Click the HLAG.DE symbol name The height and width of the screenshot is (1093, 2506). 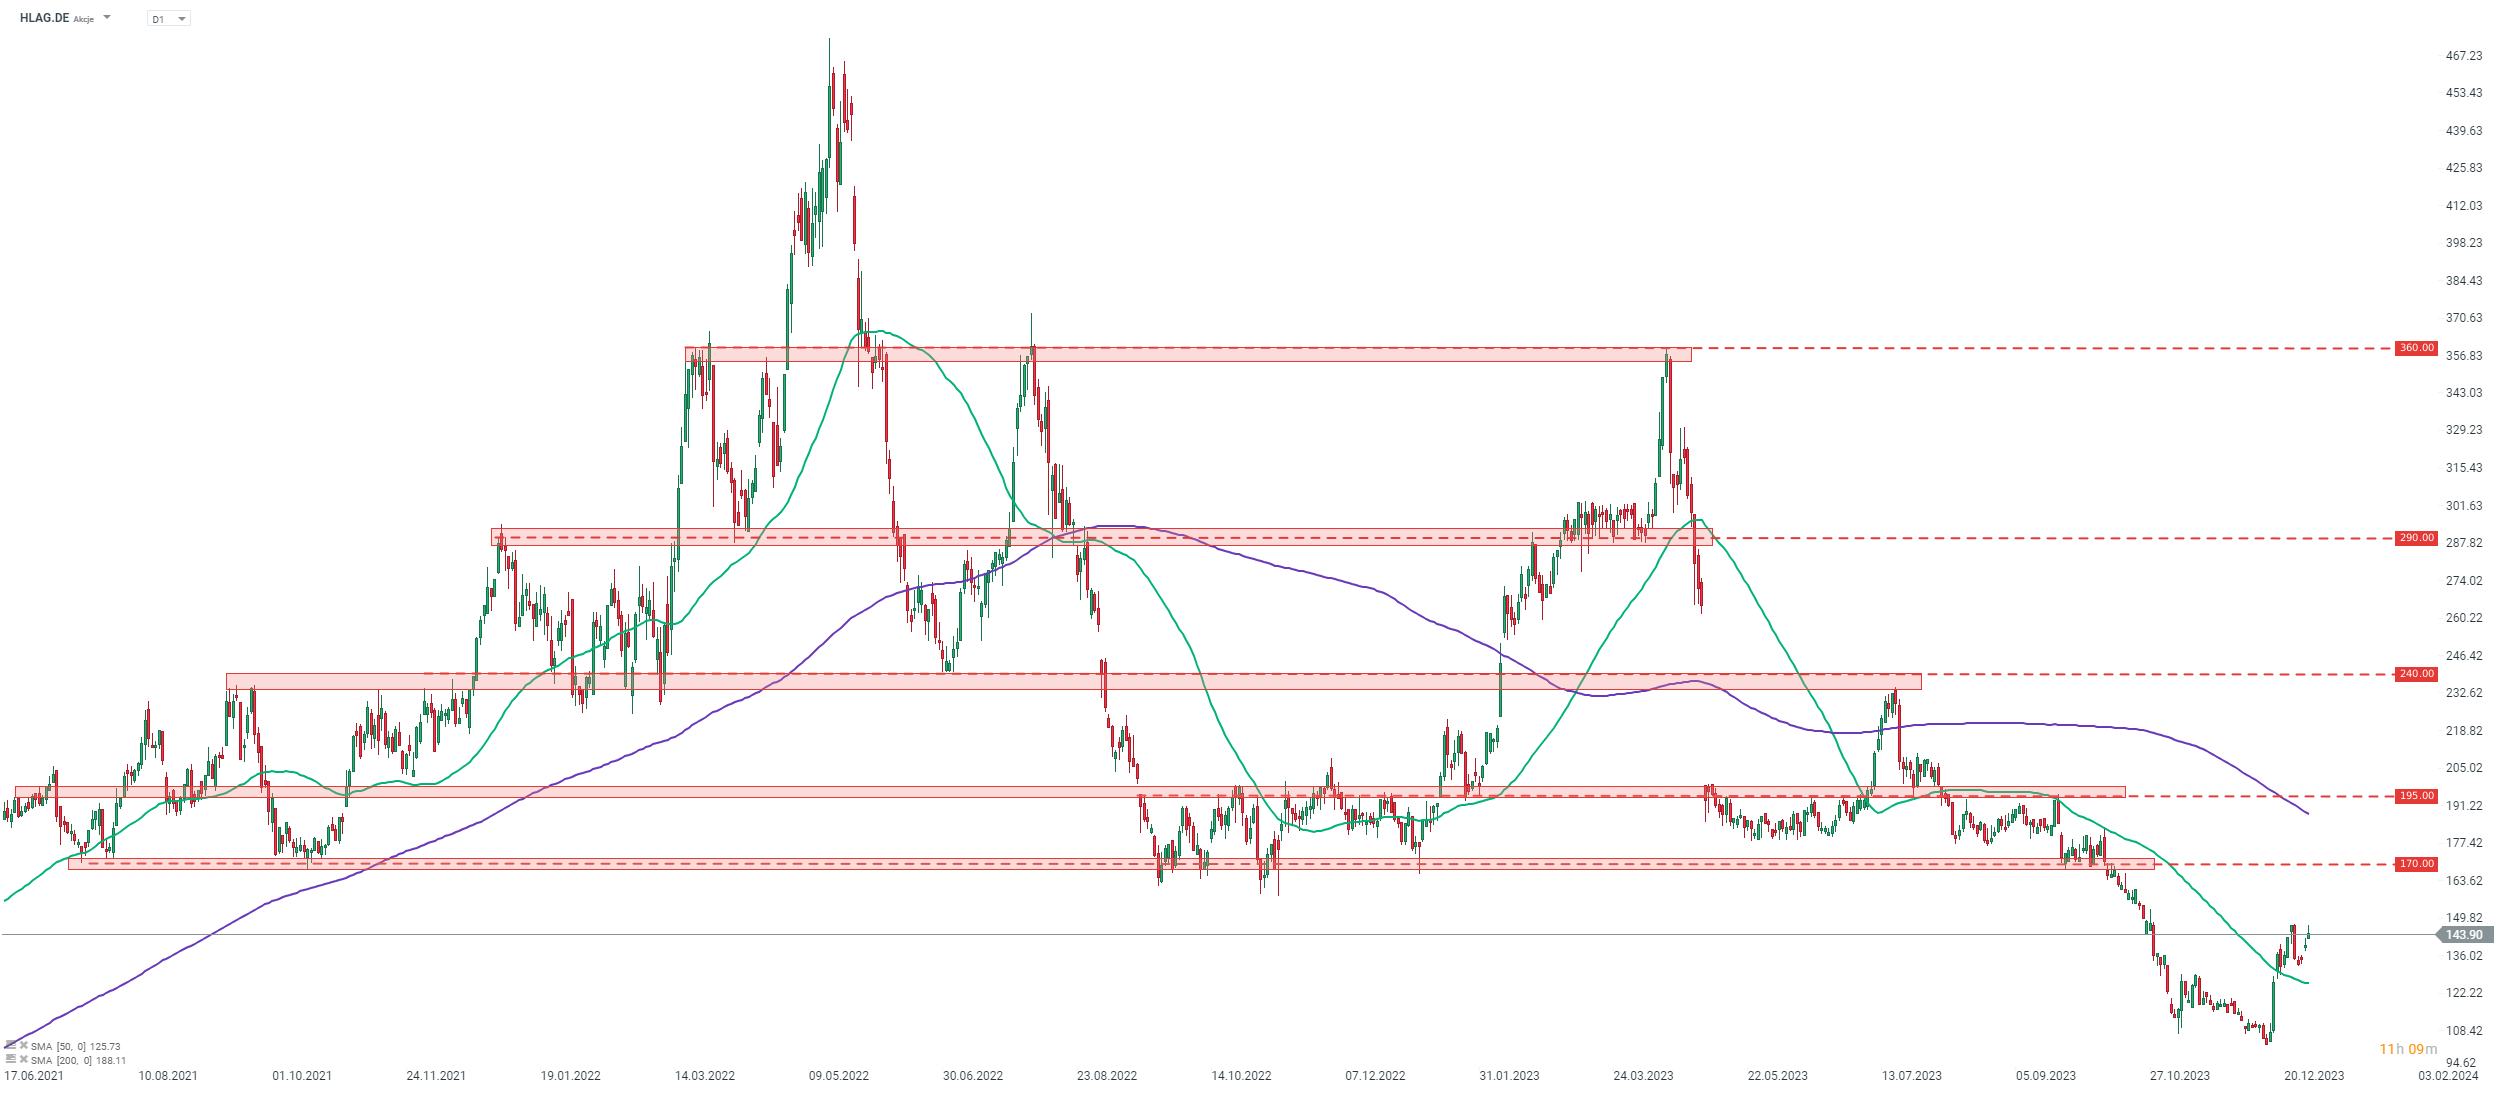click(x=44, y=18)
